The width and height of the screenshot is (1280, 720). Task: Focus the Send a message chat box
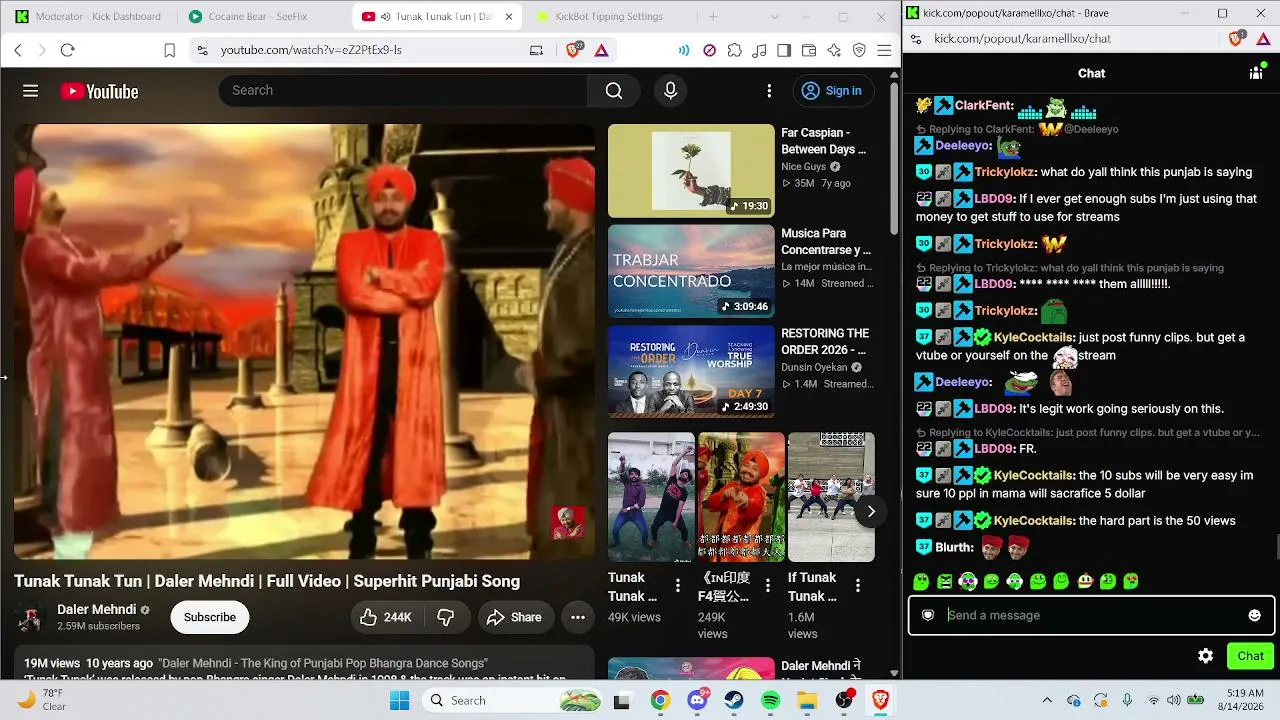tap(1091, 615)
